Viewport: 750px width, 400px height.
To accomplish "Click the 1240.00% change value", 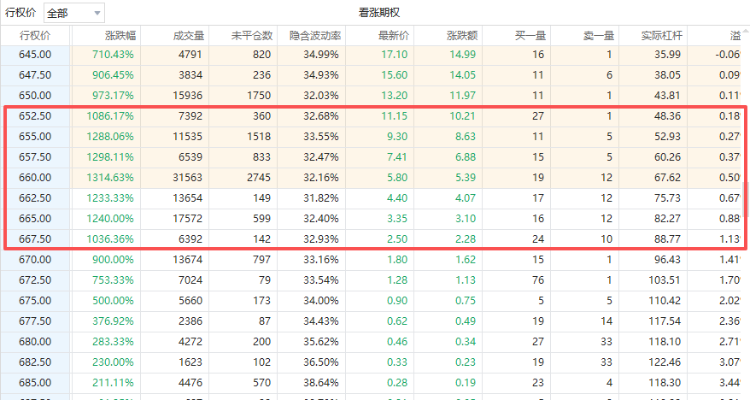I will [110, 219].
